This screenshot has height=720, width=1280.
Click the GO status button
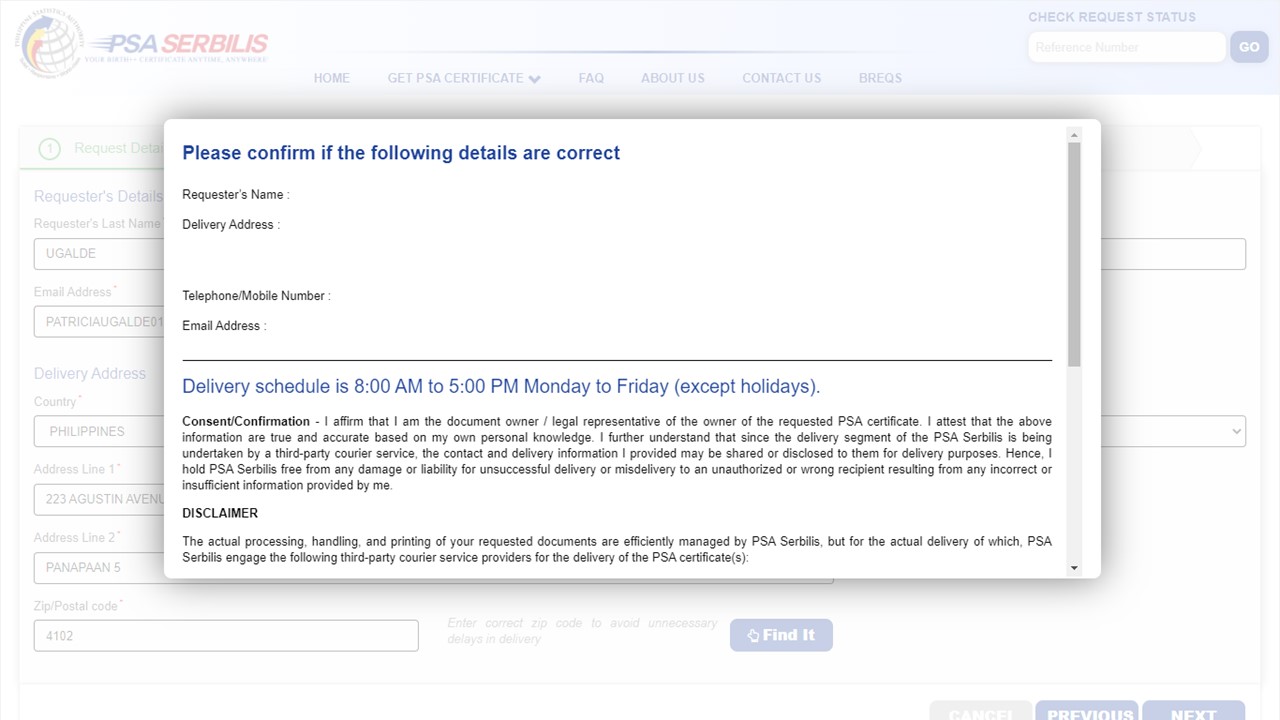(x=1249, y=47)
